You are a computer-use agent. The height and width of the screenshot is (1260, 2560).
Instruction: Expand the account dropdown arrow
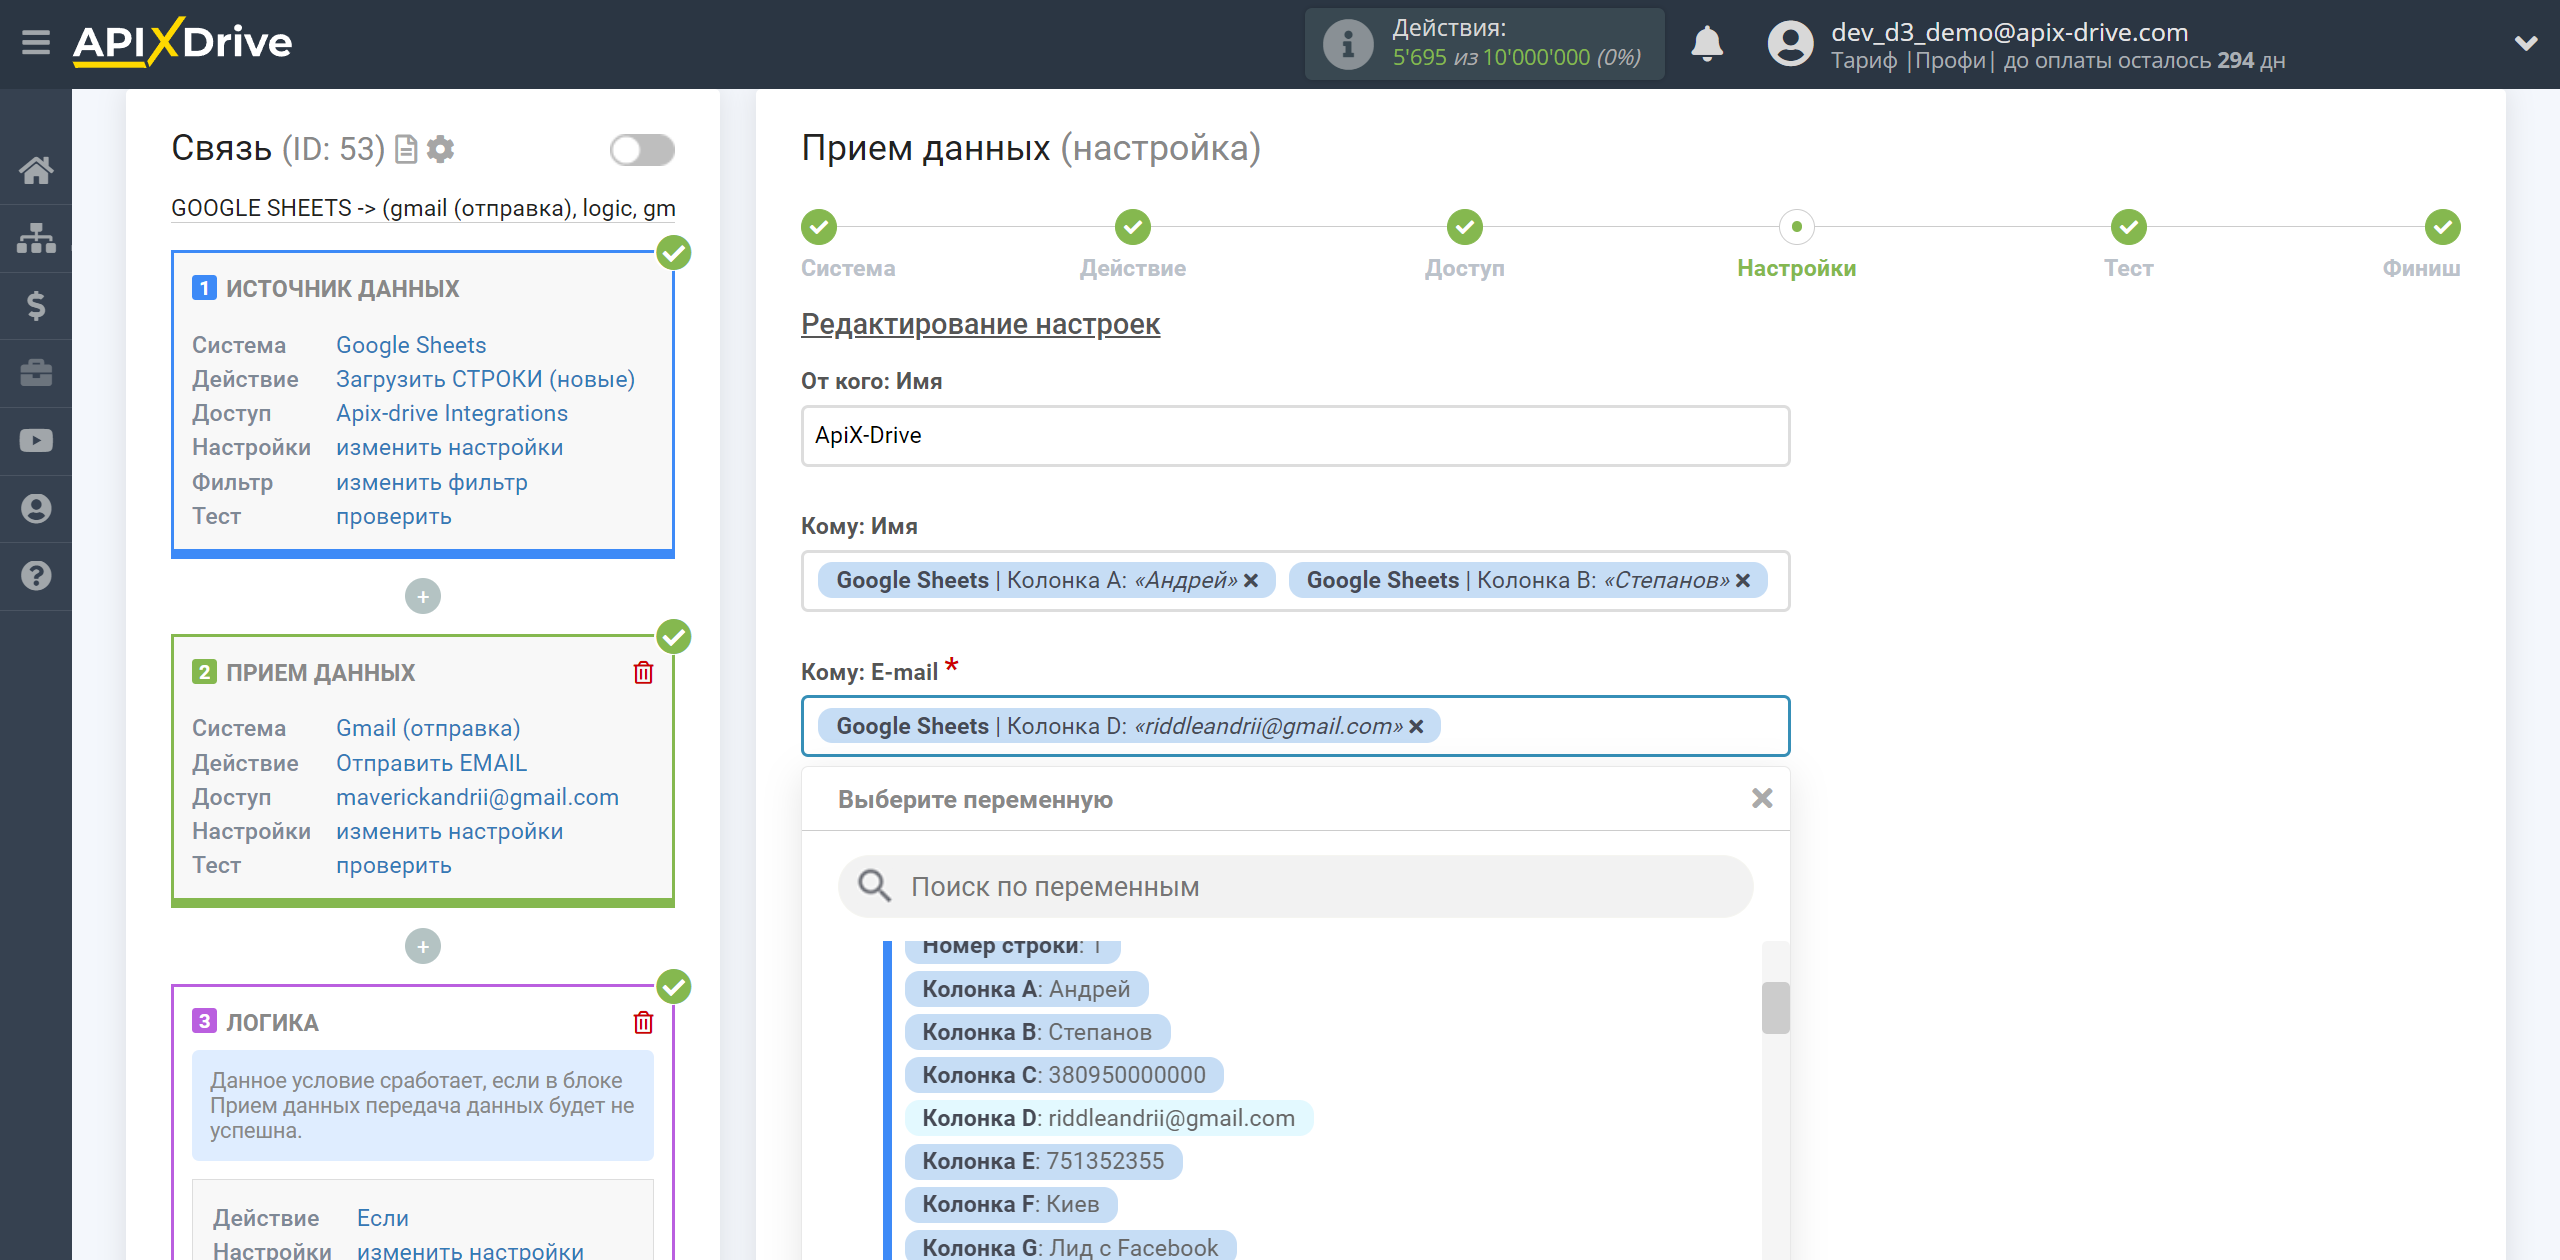2526,44
